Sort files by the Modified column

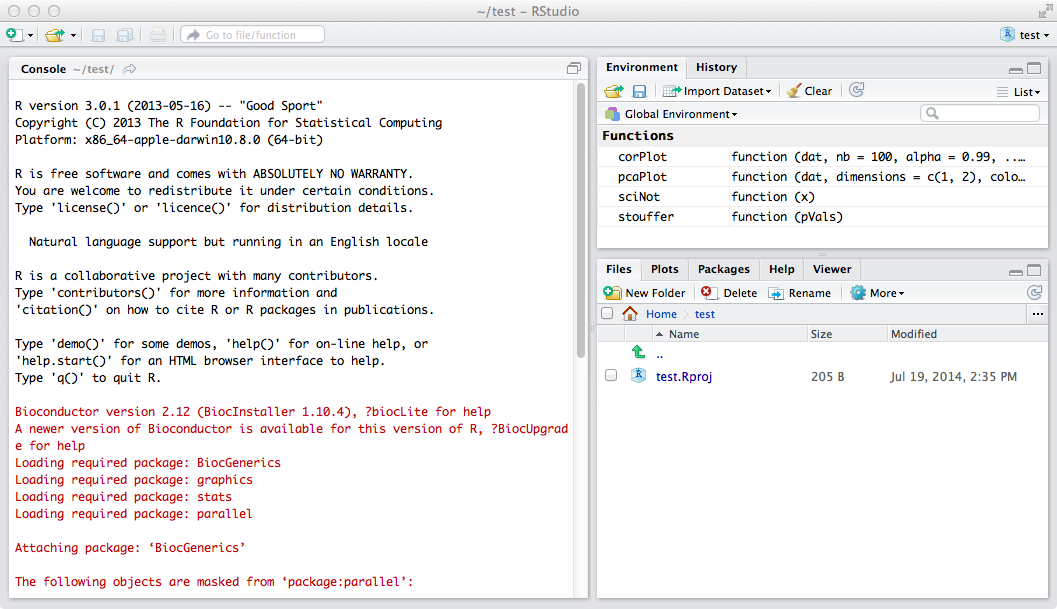[x=967, y=334]
